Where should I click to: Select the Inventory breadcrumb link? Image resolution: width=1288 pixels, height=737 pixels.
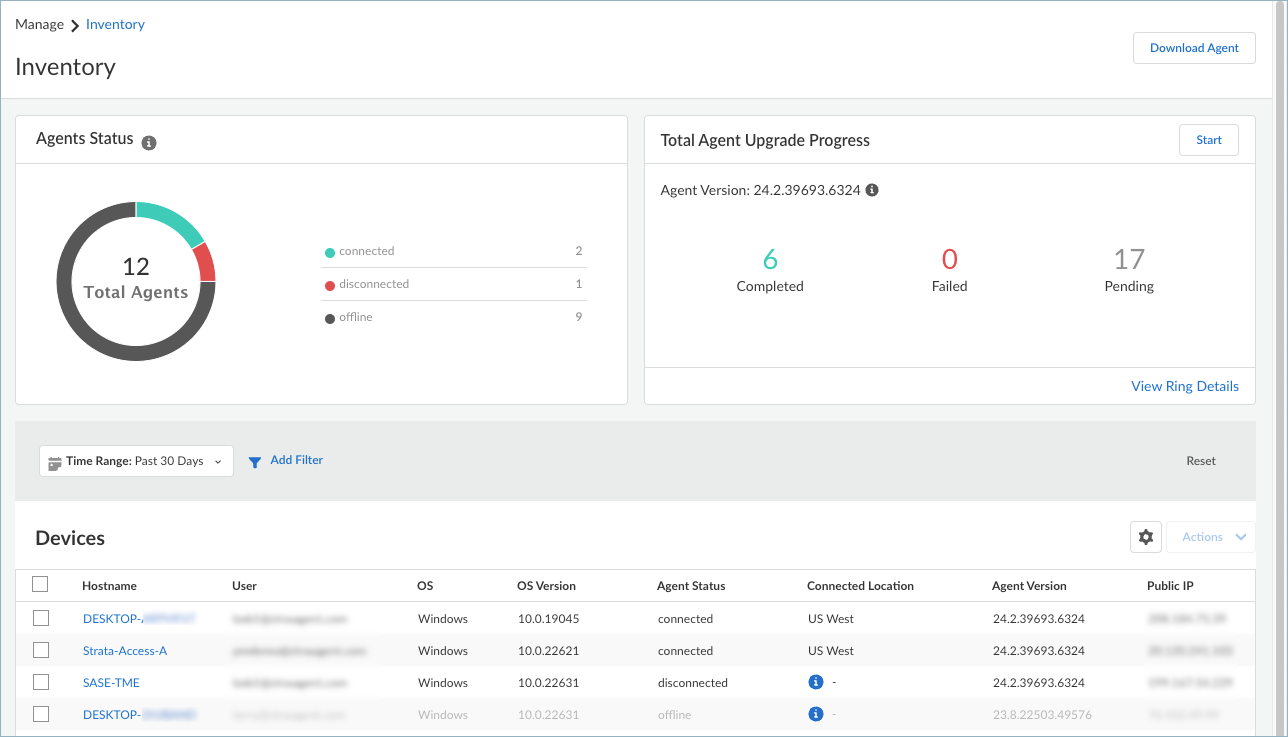115,24
